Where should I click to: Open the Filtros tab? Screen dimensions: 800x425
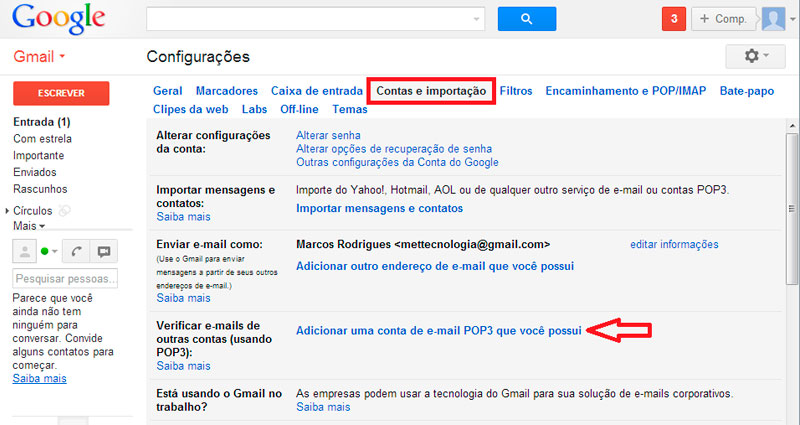(516, 91)
